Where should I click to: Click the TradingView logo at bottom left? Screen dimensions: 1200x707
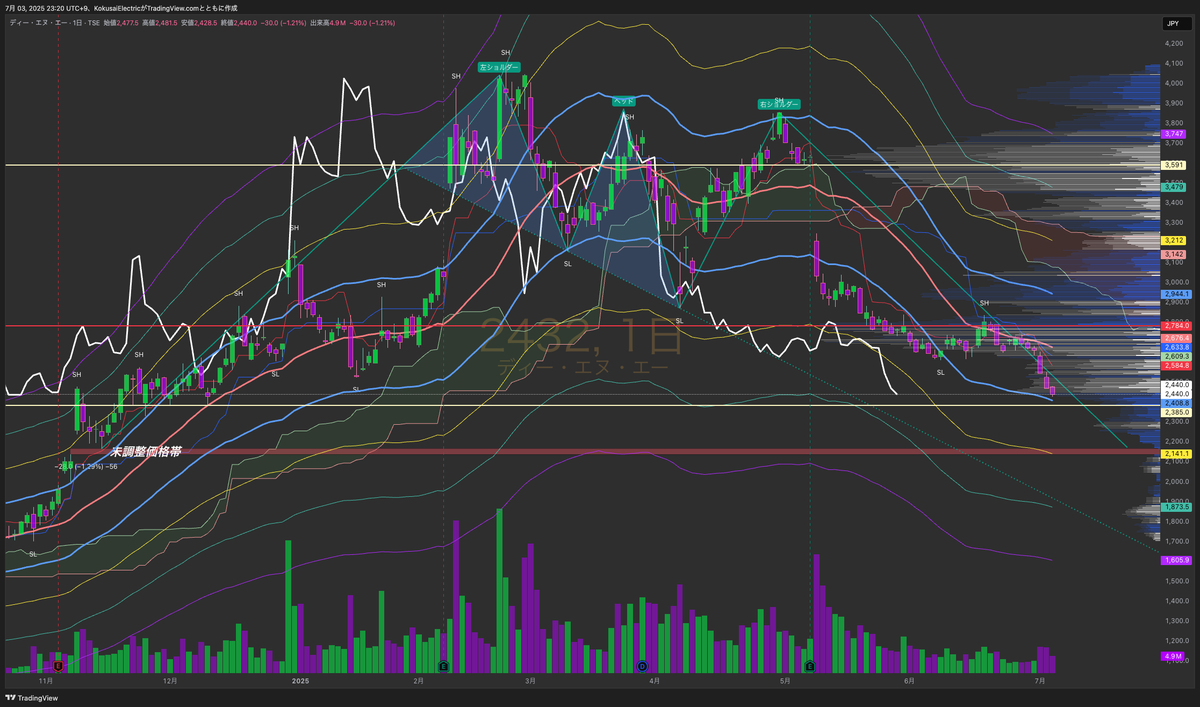point(32,698)
